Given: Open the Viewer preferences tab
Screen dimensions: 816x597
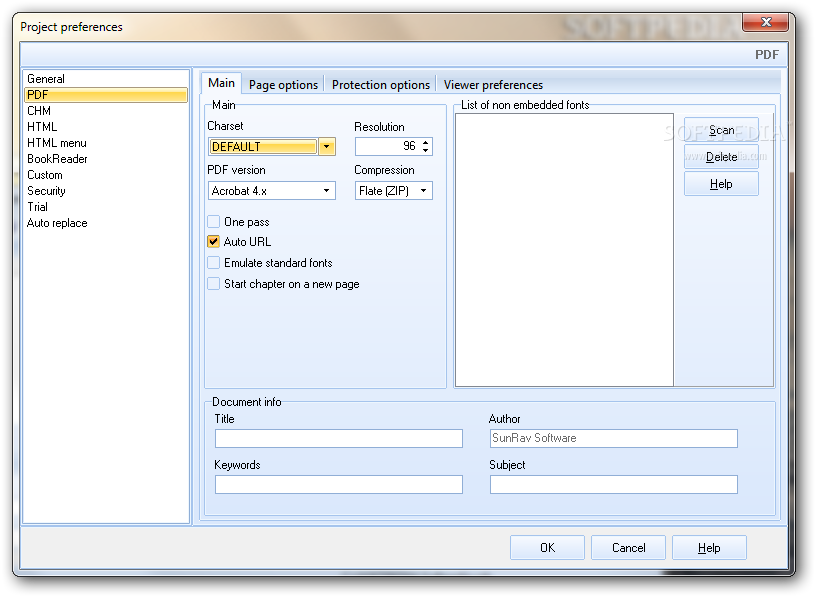Looking at the screenshot, I should (493, 85).
